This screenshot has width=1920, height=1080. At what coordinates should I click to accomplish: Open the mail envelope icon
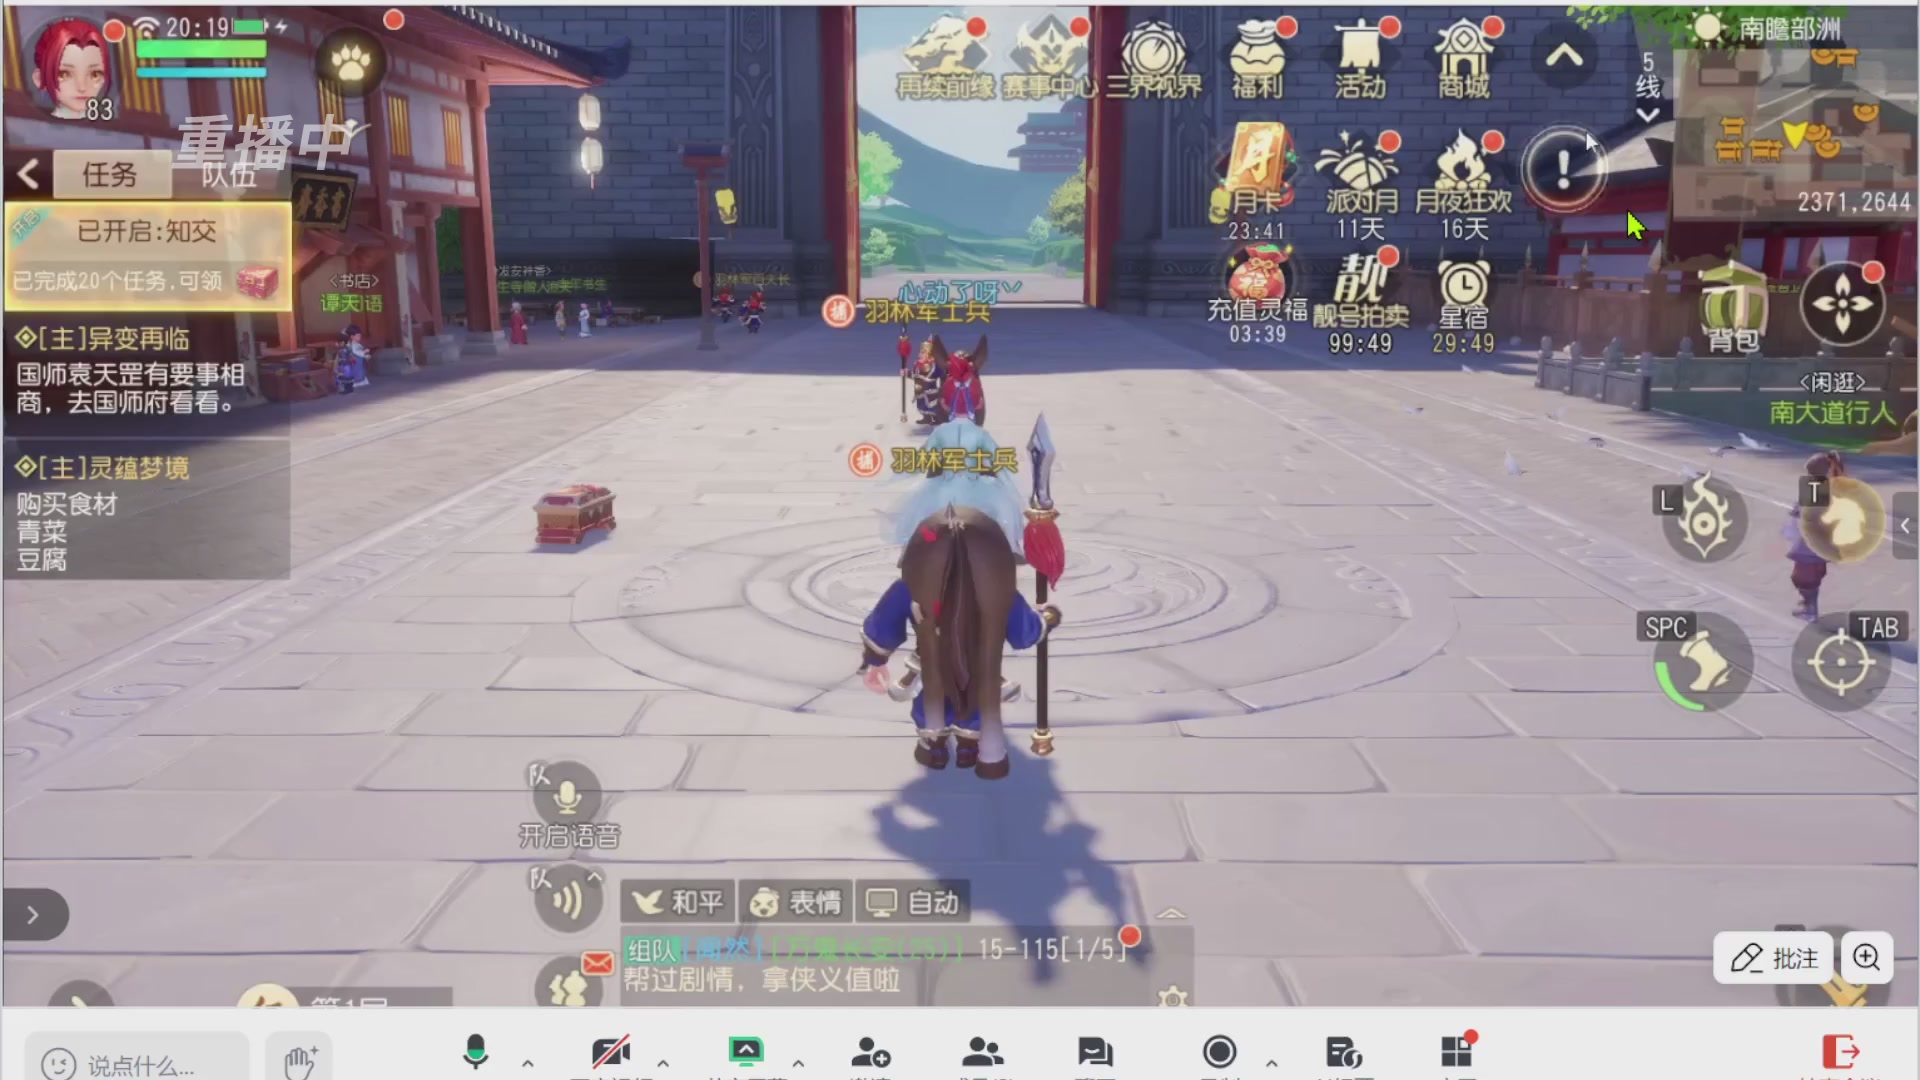pos(597,963)
